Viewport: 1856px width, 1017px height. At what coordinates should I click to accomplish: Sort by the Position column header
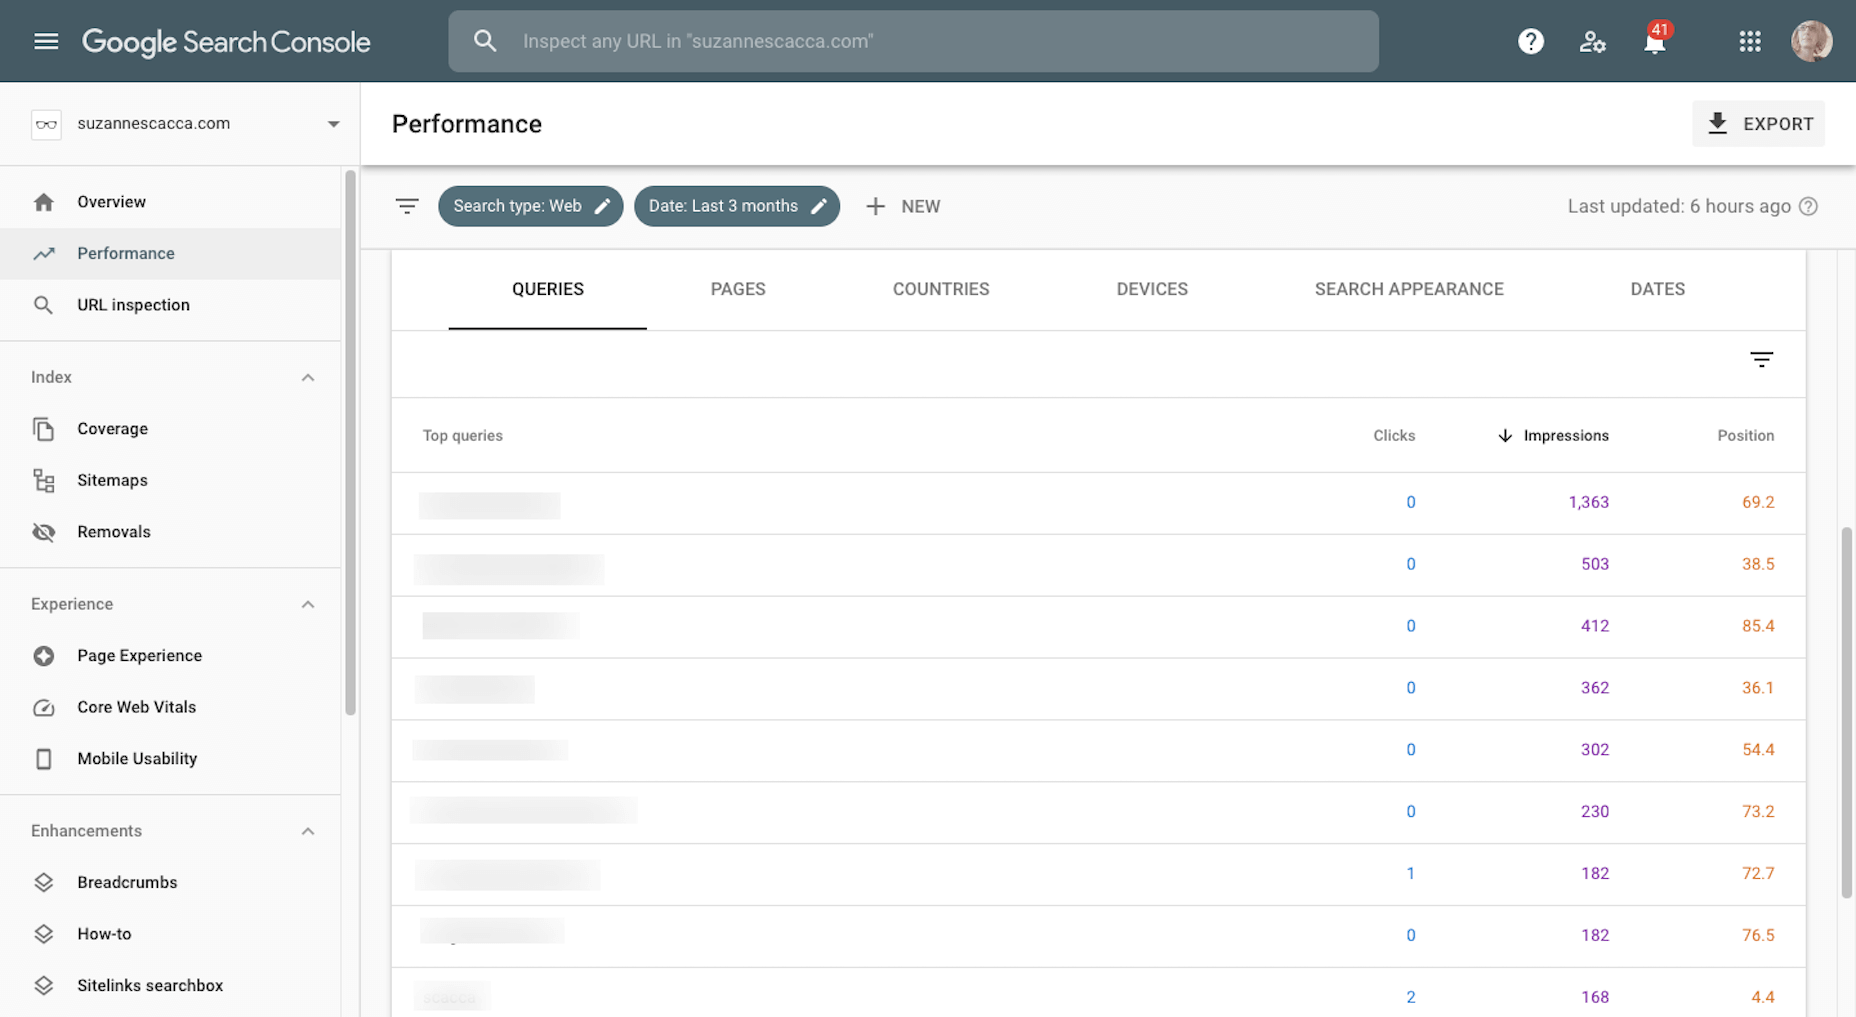tap(1745, 435)
